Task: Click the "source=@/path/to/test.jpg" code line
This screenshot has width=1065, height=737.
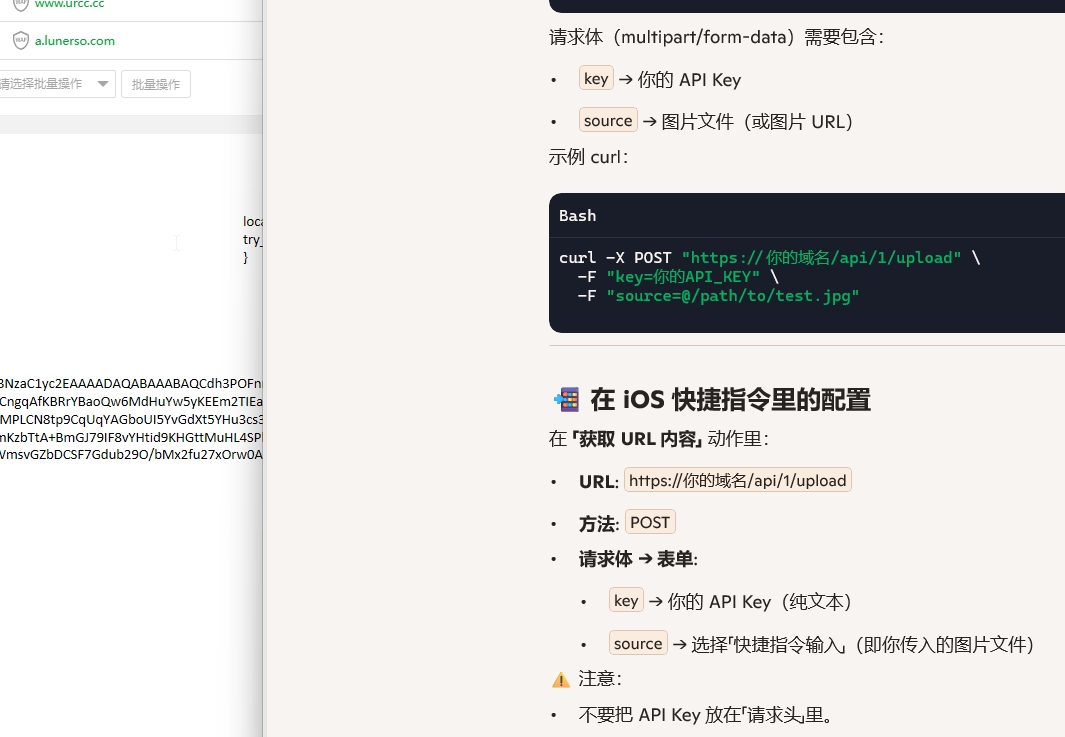Action: tap(732, 296)
